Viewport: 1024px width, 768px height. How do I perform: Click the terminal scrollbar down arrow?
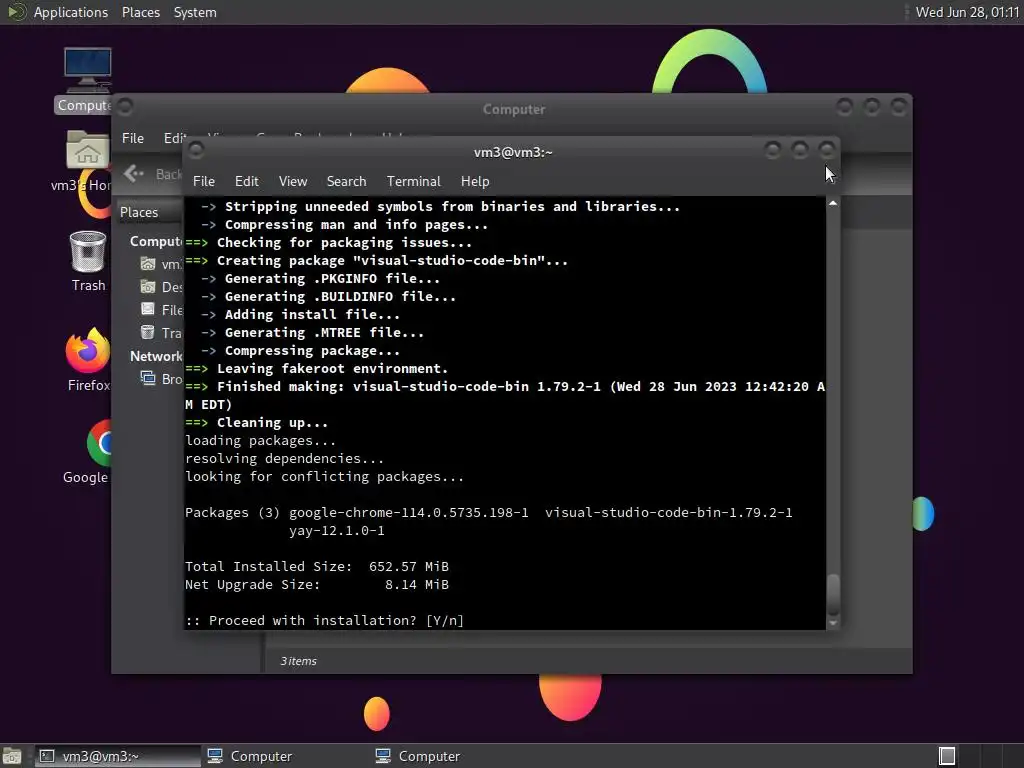click(833, 623)
